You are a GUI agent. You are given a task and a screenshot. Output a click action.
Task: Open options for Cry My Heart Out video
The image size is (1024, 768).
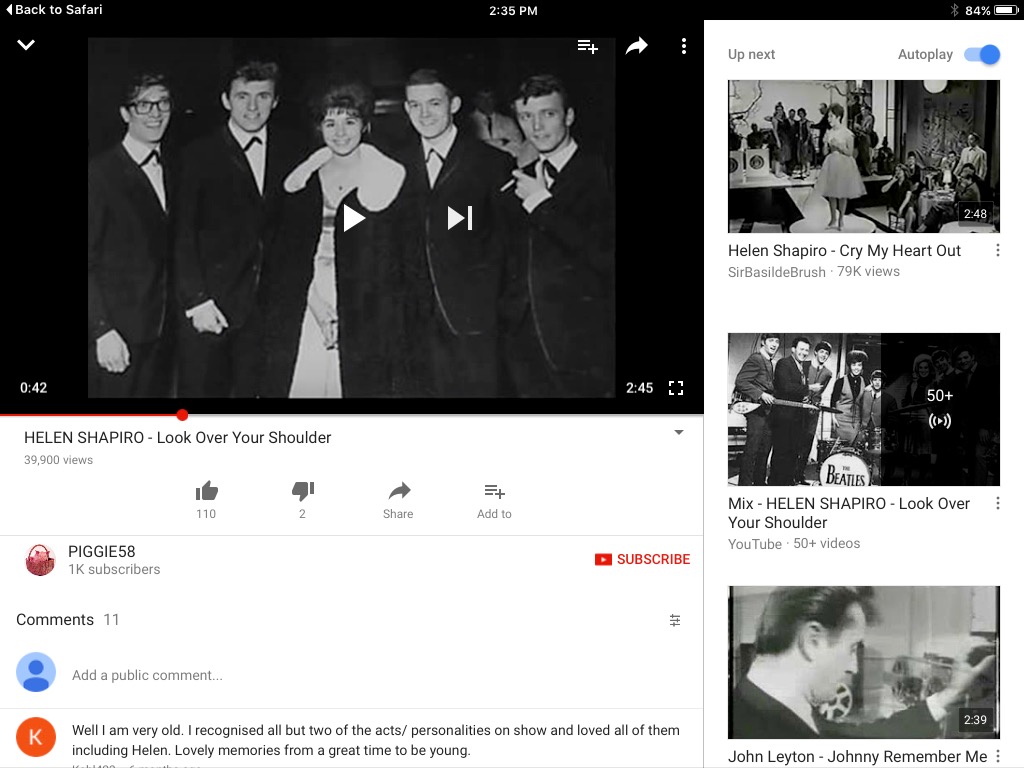(x=997, y=251)
